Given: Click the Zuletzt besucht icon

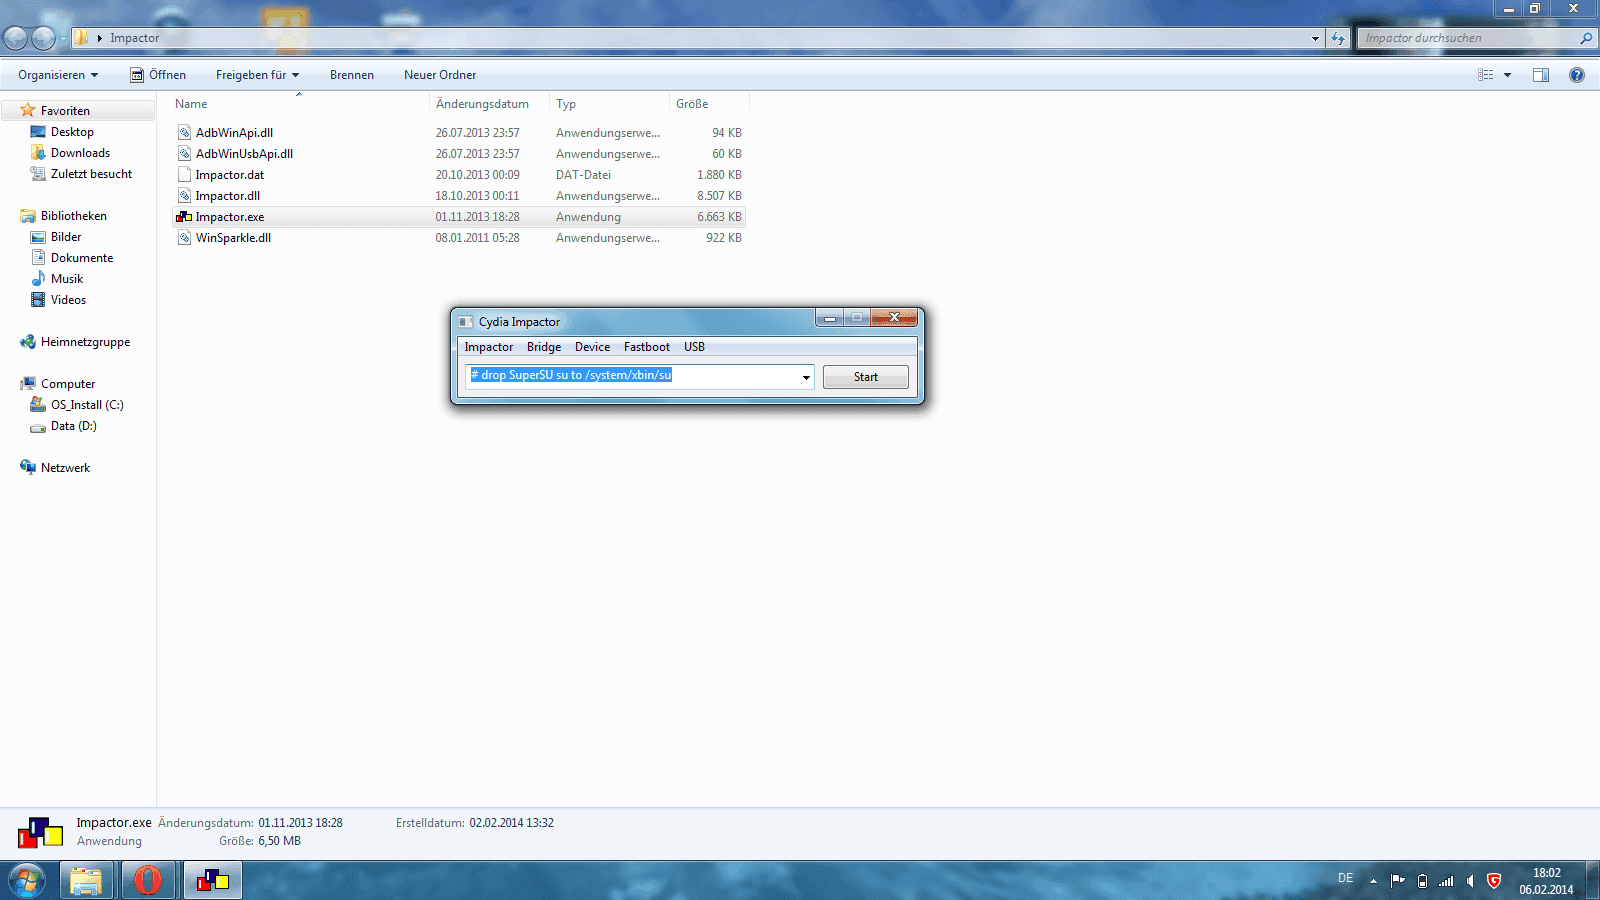Looking at the screenshot, I should tap(38, 174).
